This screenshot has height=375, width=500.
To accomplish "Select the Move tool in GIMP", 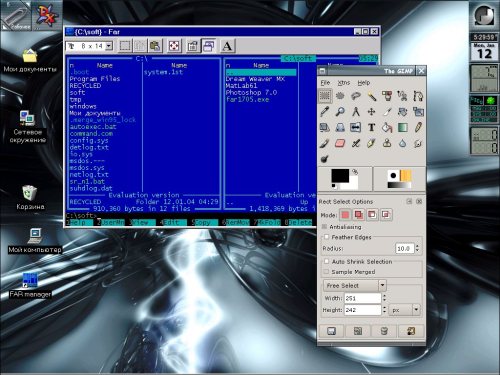I will (371, 112).
